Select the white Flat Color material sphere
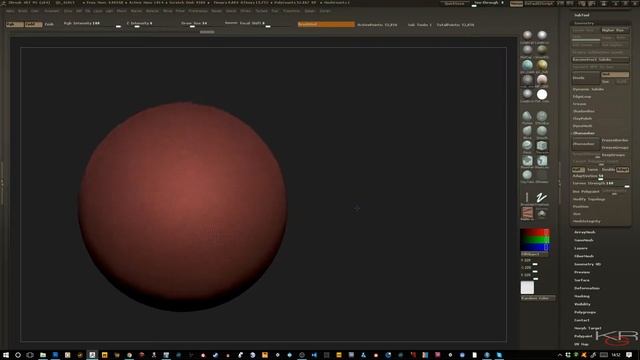The height and width of the screenshot is (360, 640). (x=542, y=95)
